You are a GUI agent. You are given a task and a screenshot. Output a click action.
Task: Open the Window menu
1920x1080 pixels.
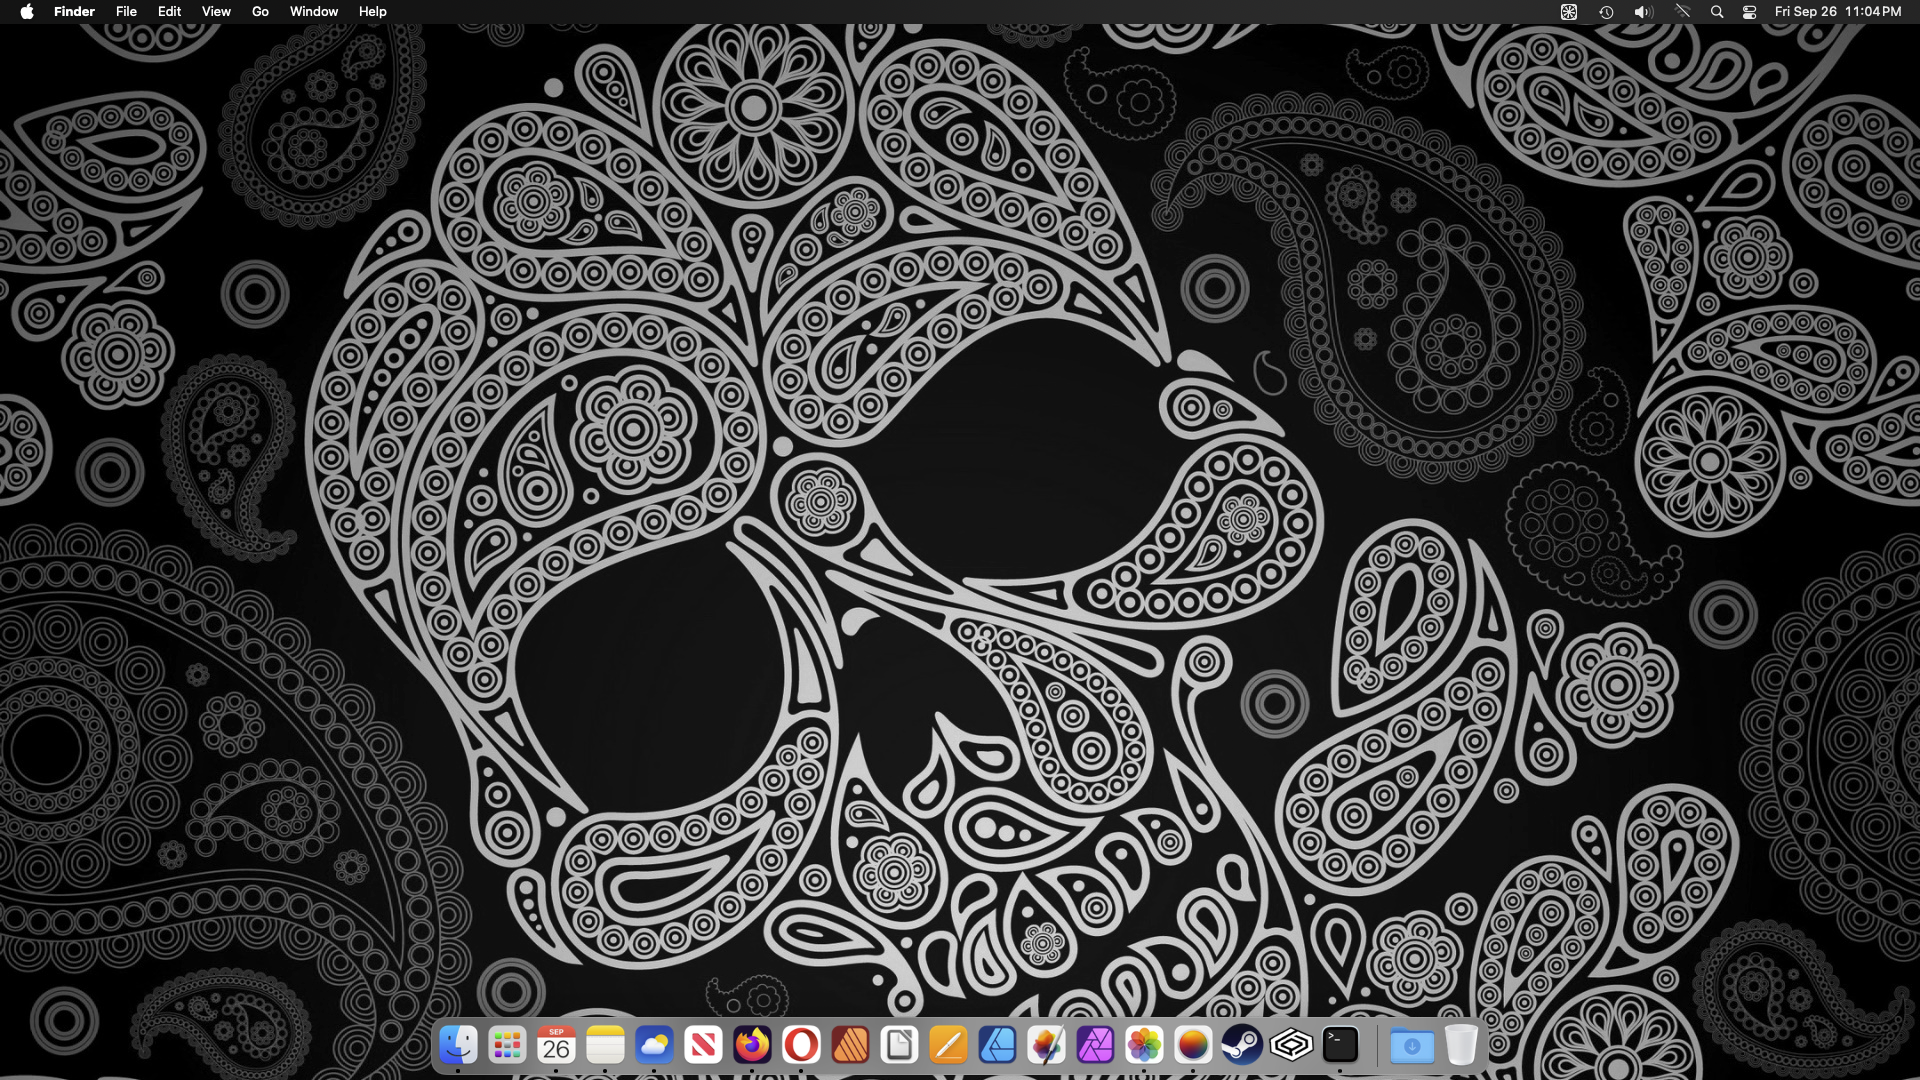tap(314, 12)
